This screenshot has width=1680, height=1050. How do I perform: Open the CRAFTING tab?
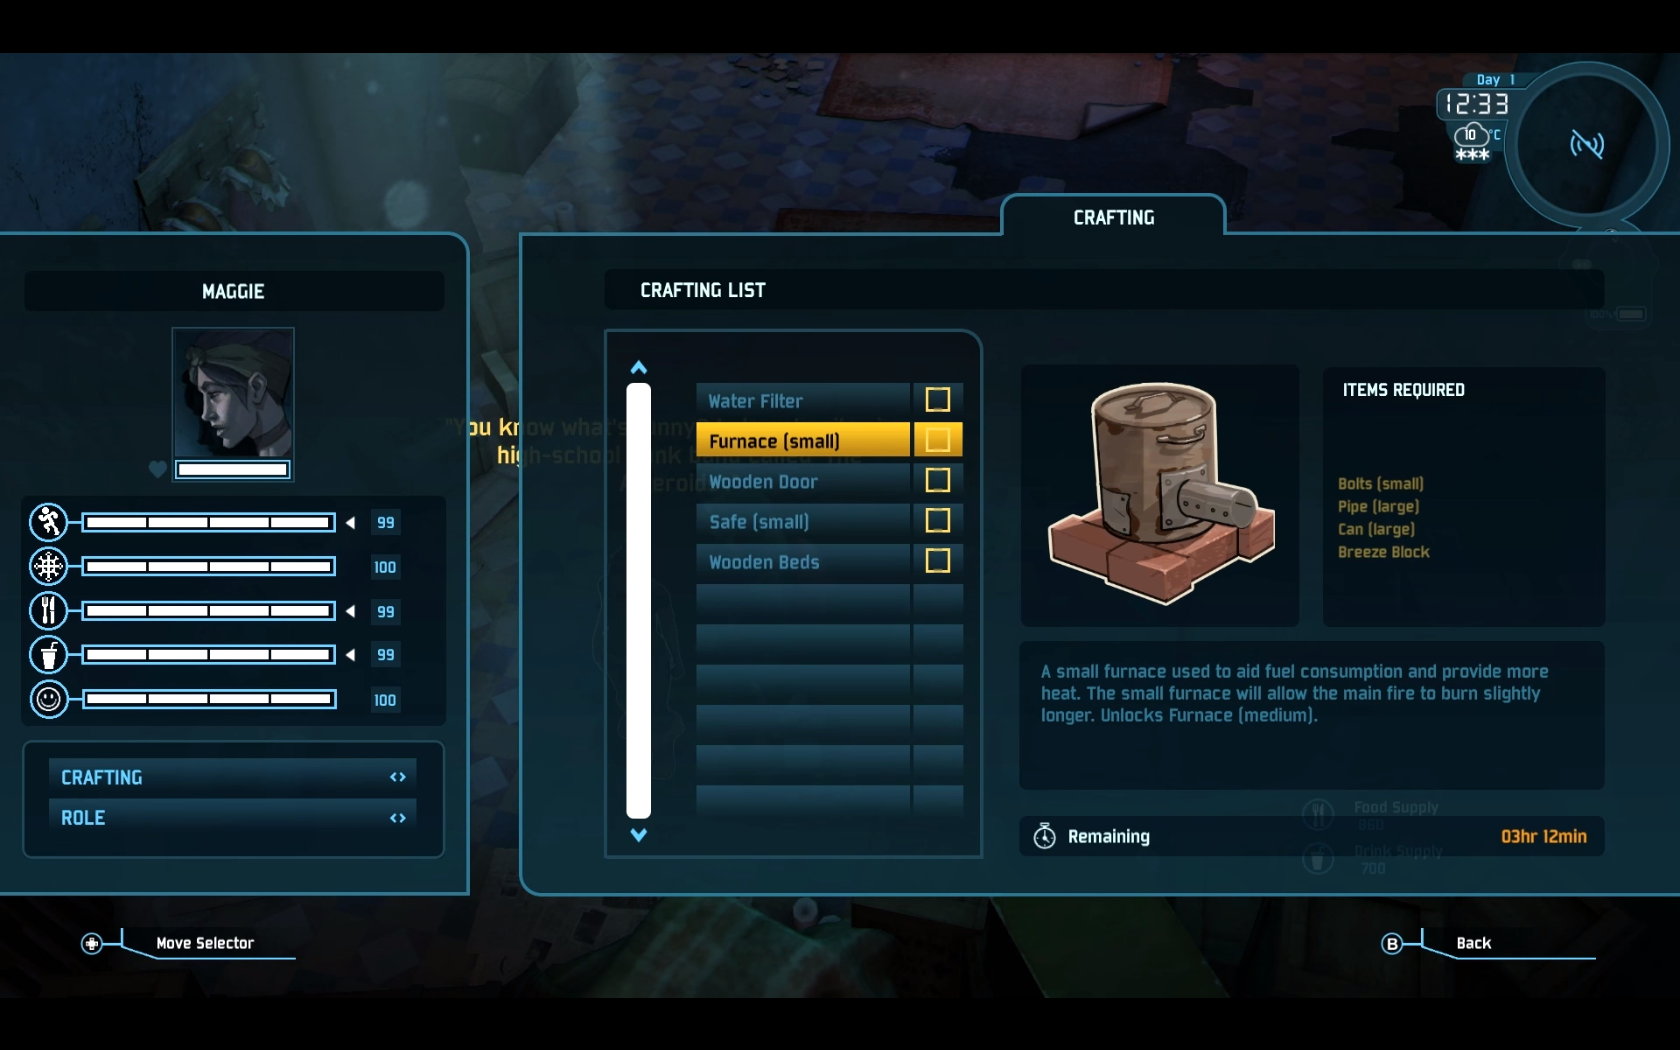coord(1113,217)
